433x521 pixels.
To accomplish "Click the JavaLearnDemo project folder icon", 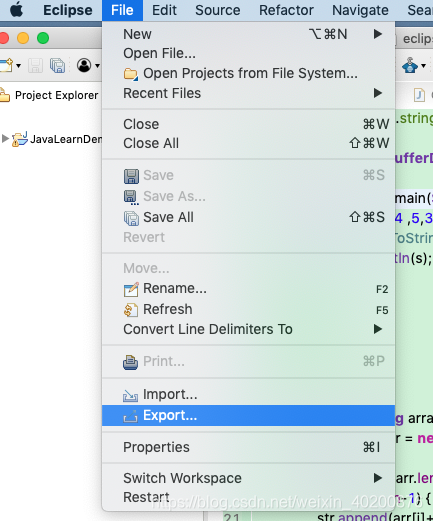I will [x=20, y=139].
